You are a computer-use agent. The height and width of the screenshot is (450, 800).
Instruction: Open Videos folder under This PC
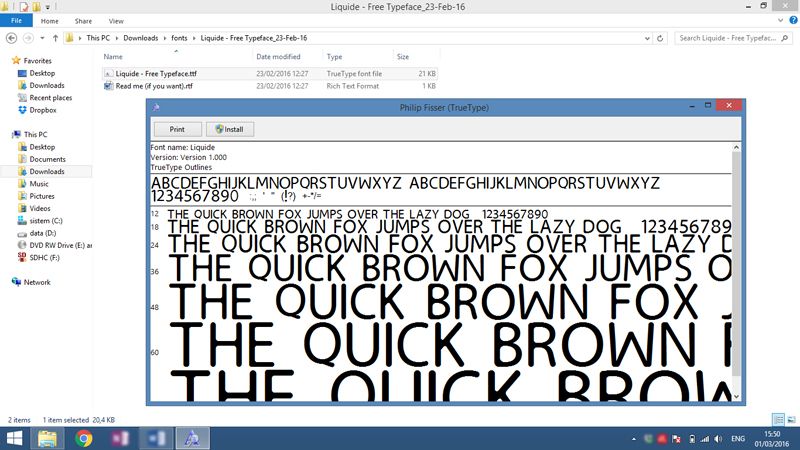click(40, 208)
